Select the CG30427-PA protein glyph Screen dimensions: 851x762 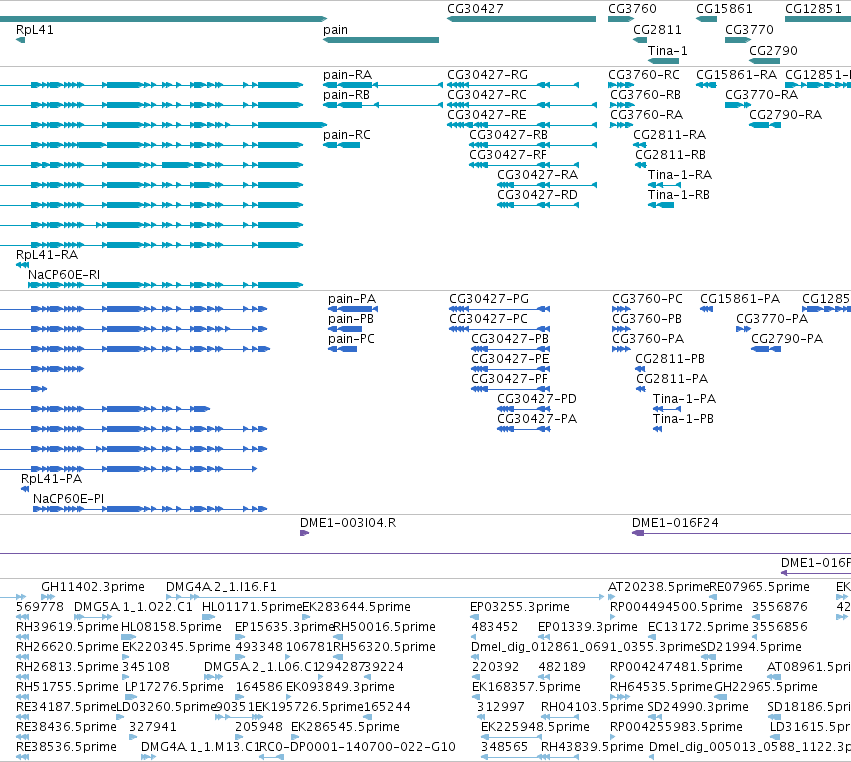click(524, 429)
